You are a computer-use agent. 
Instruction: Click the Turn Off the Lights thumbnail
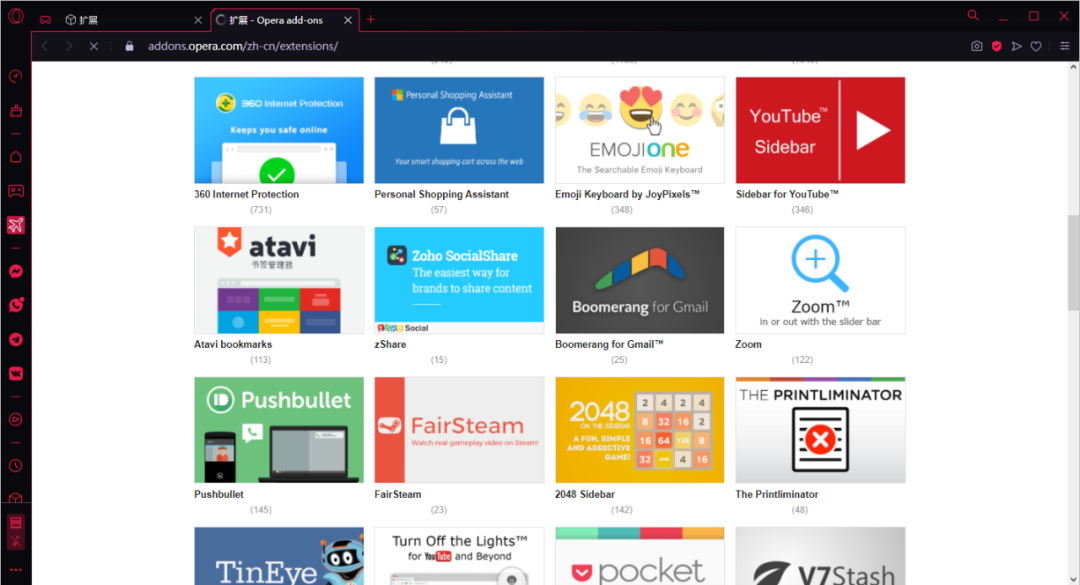[x=459, y=556]
